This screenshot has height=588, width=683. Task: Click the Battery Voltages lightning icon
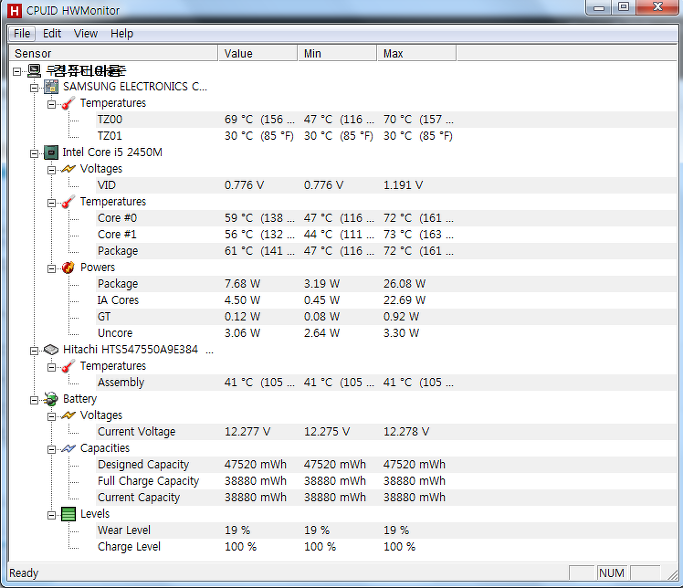tap(68, 416)
